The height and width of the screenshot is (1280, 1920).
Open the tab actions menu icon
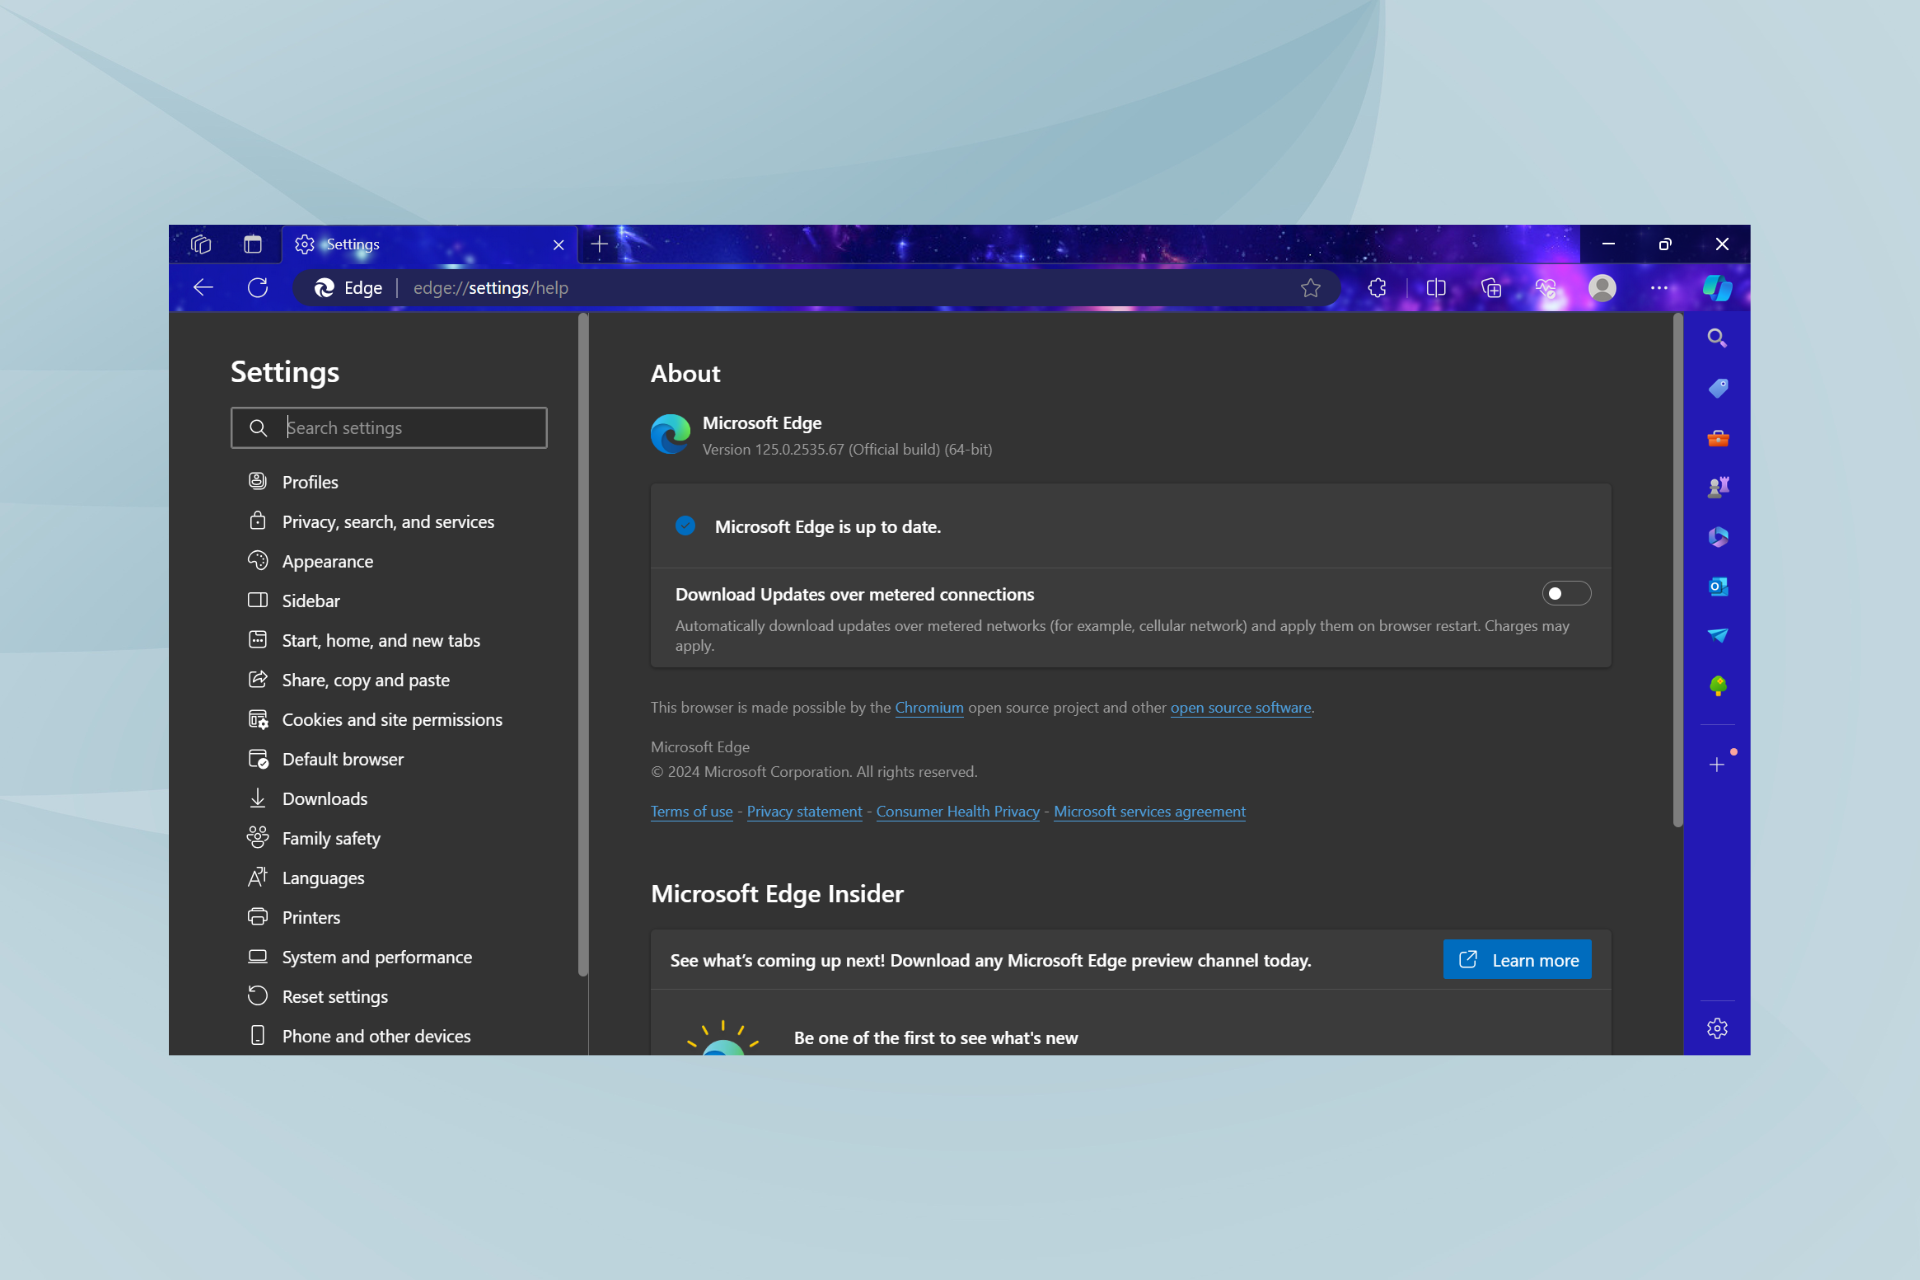coord(253,244)
